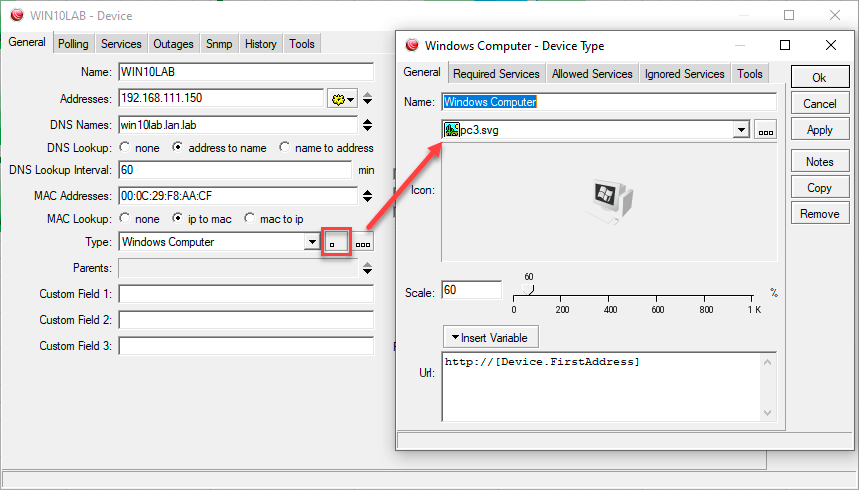
Task: Open the Required Services tab
Action: tap(496, 73)
